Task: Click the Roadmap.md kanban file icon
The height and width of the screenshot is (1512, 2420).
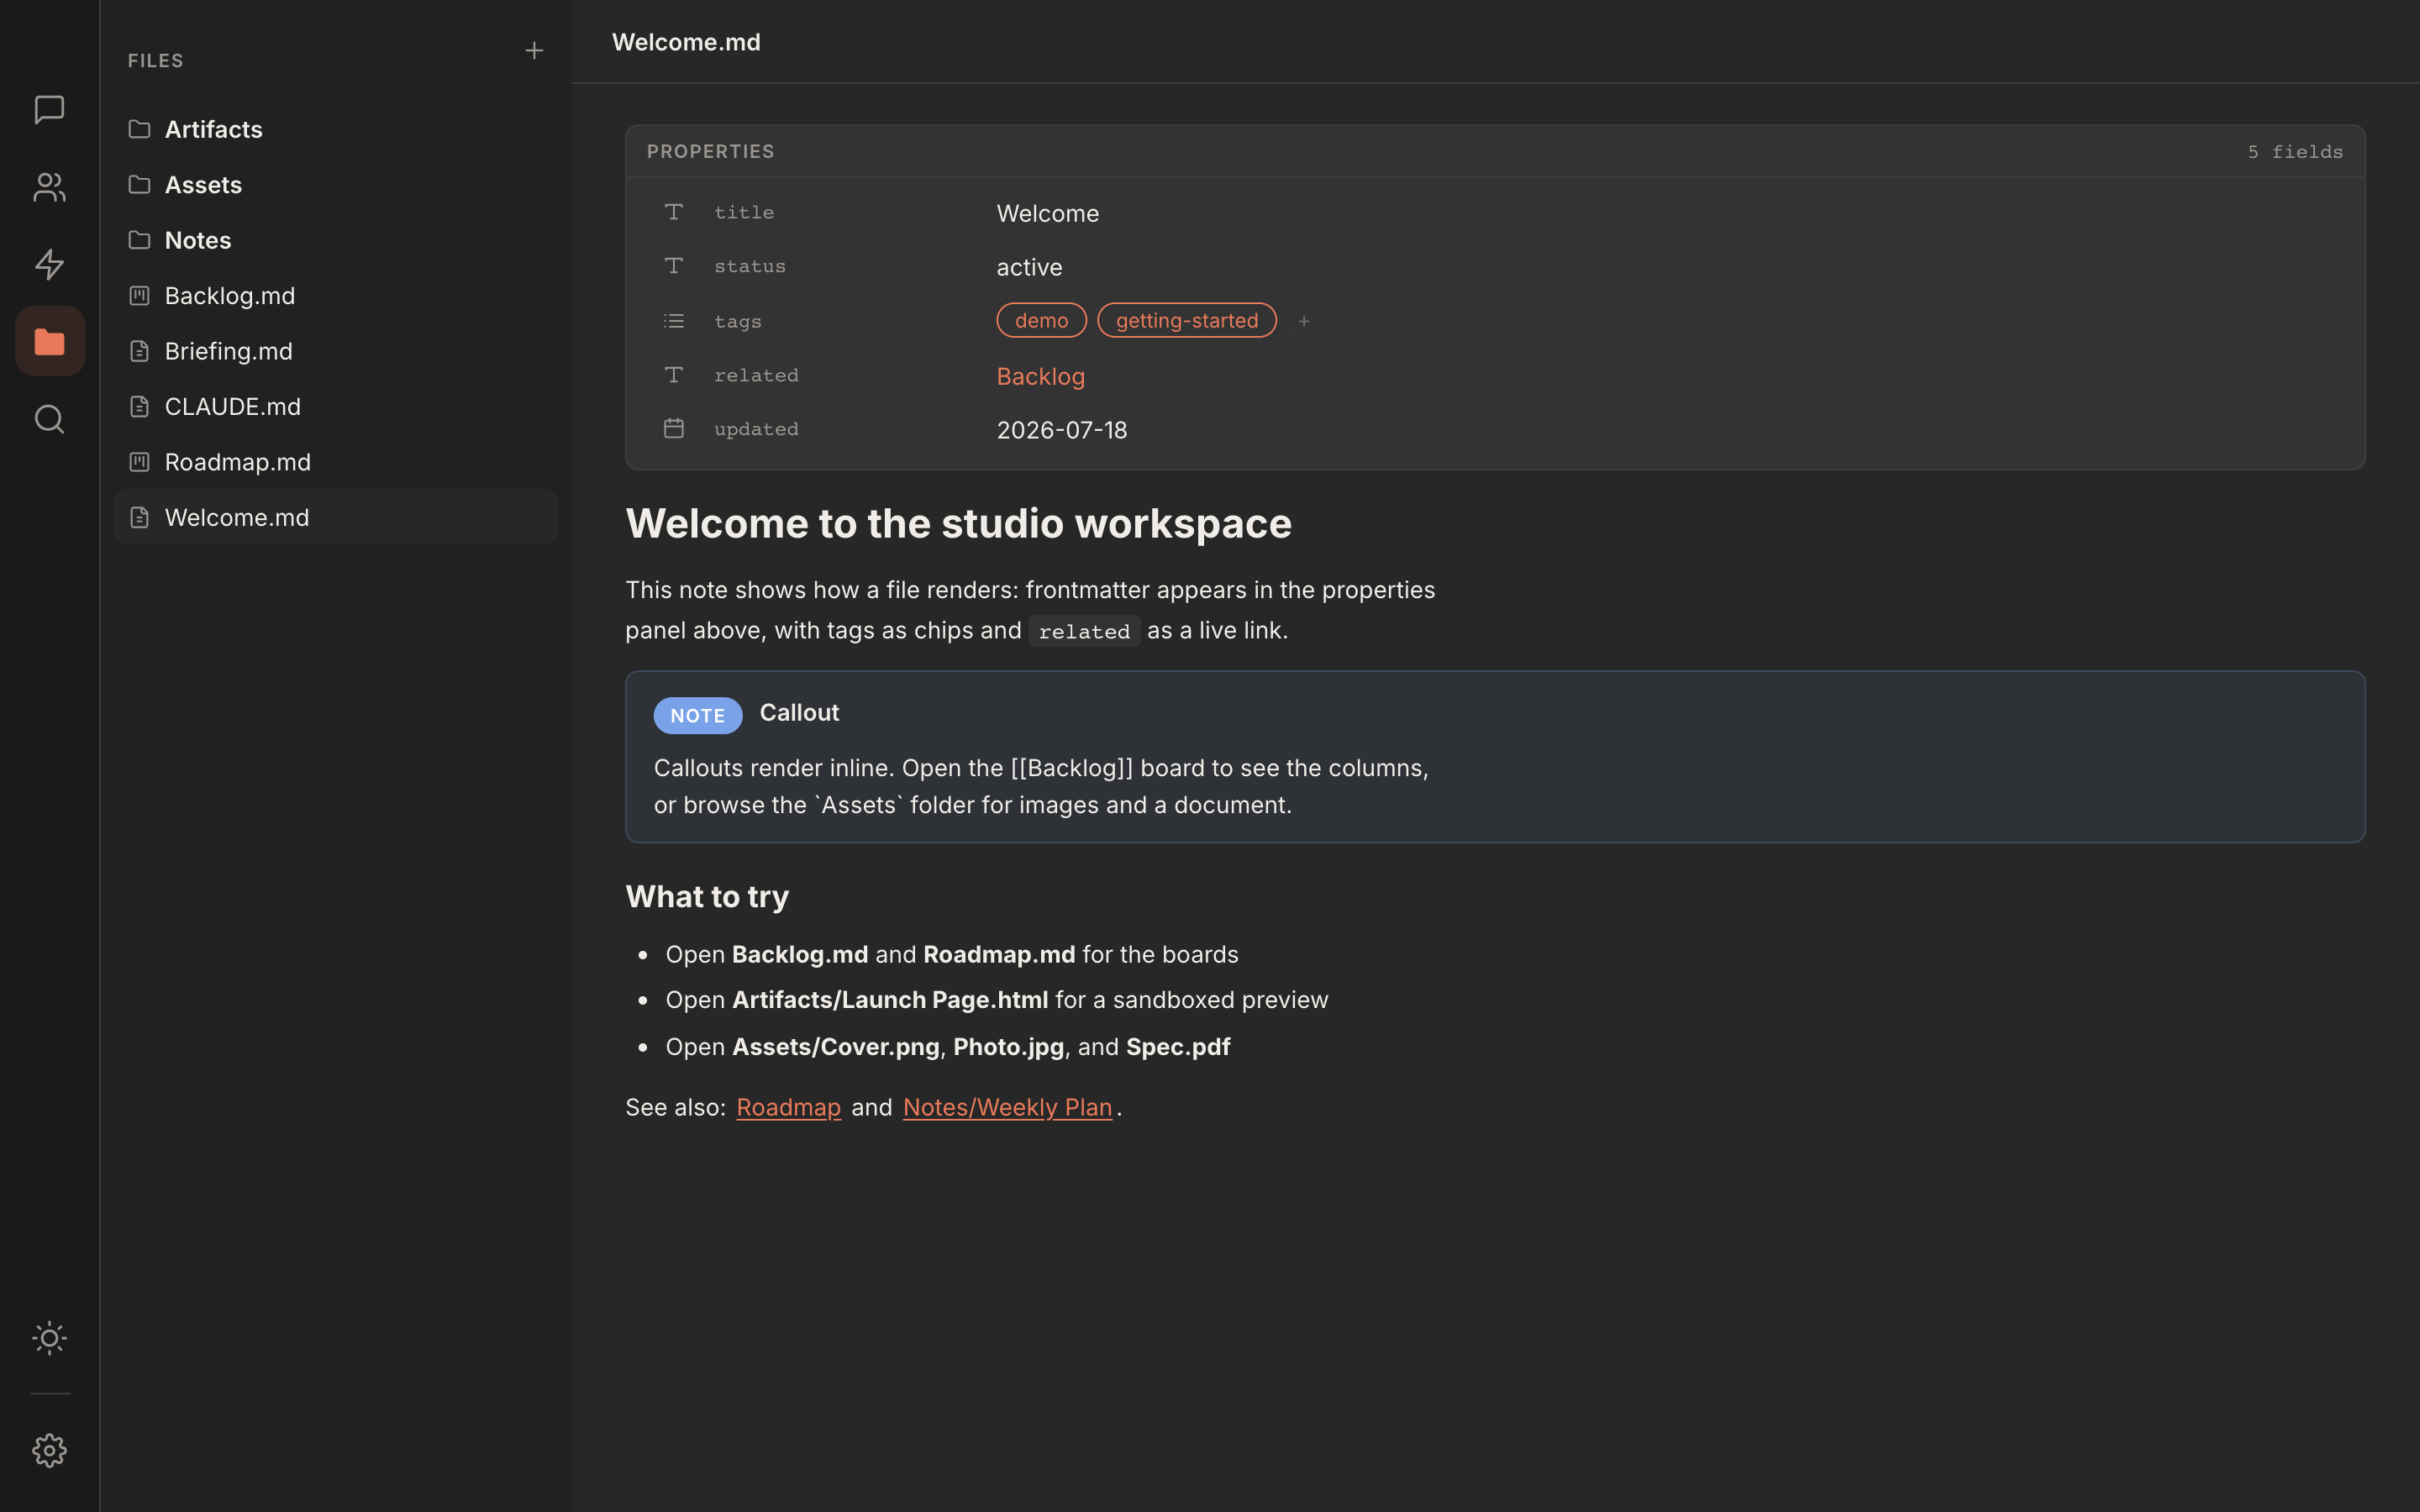Action: point(139,461)
